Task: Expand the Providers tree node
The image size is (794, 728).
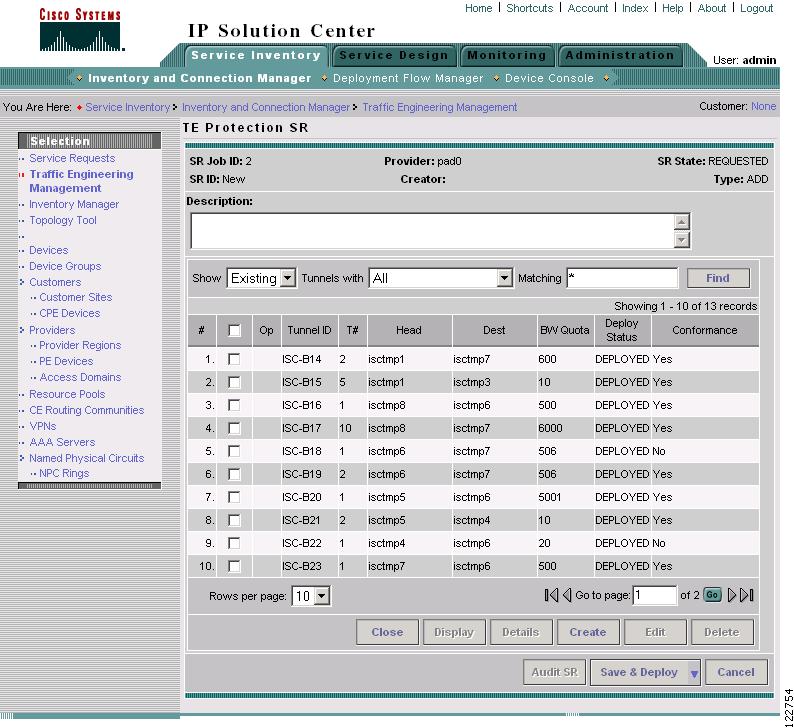Action: pos(22,330)
